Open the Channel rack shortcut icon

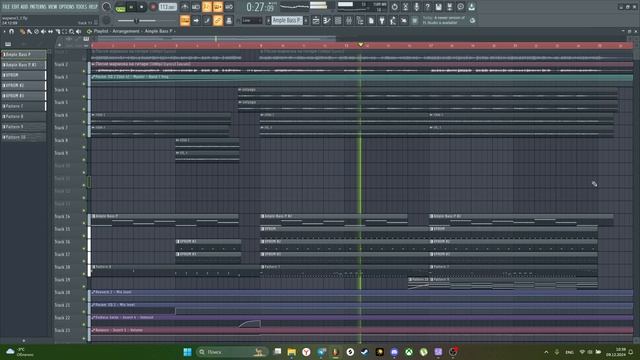(338, 20)
